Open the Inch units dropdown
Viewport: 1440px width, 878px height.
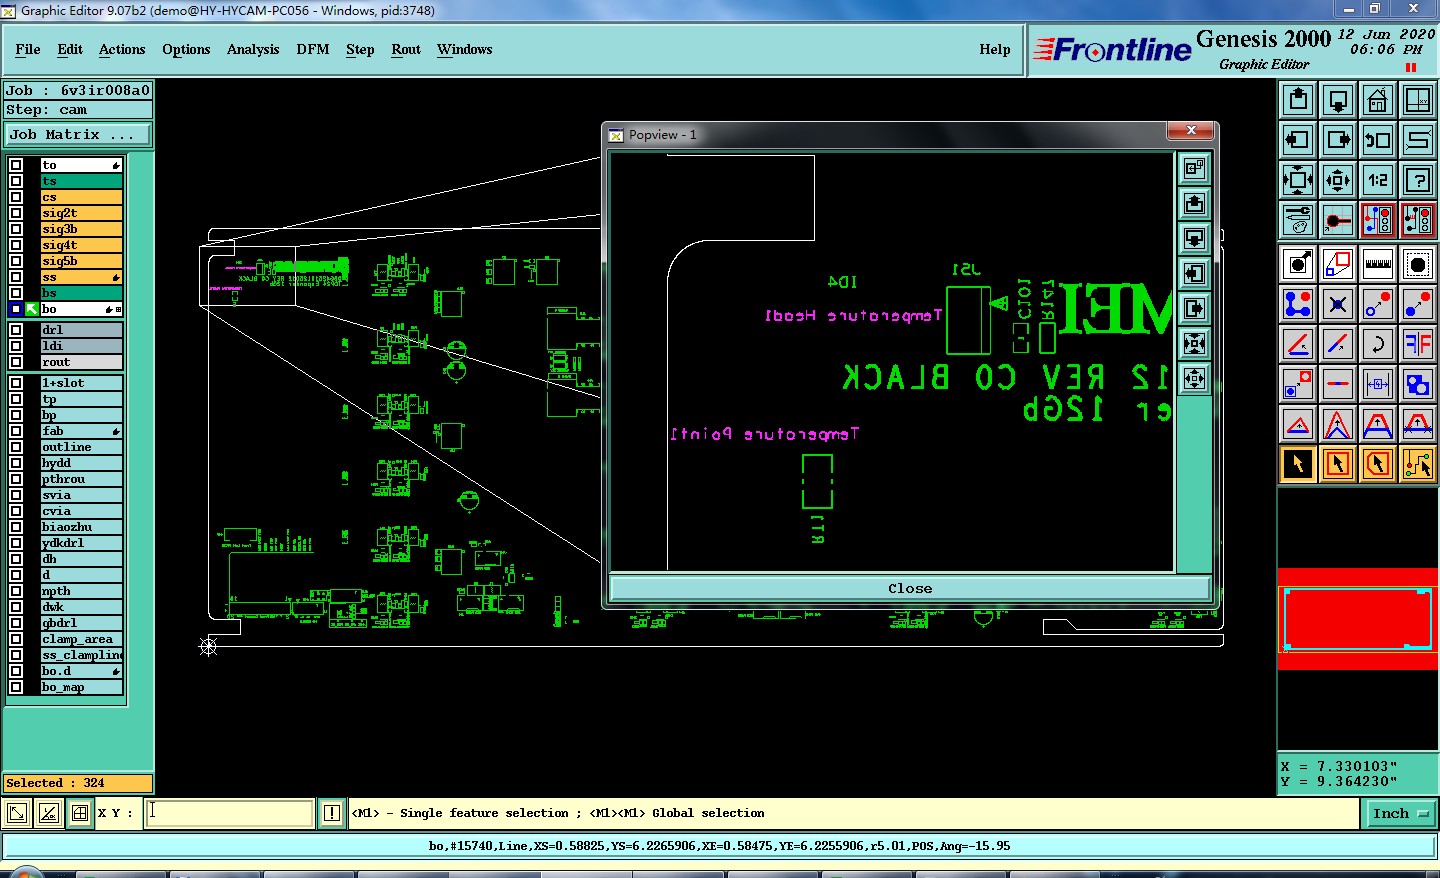[x=1399, y=813]
